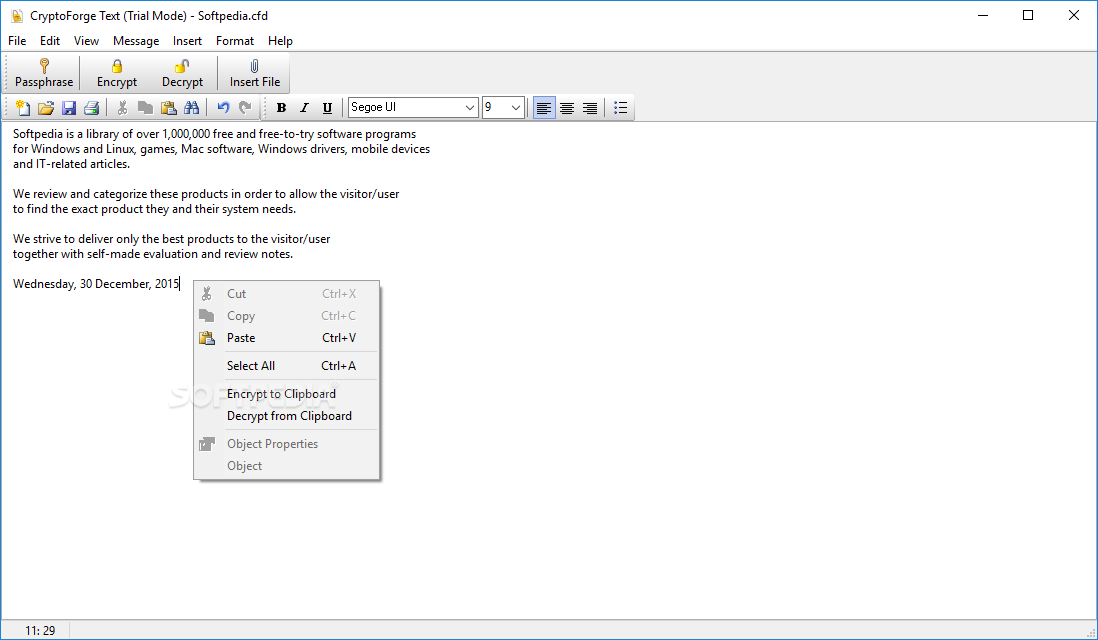Click the line 'together with self-made evaluation and review notes.'
1098x640 pixels.
[x=153, y=254]
